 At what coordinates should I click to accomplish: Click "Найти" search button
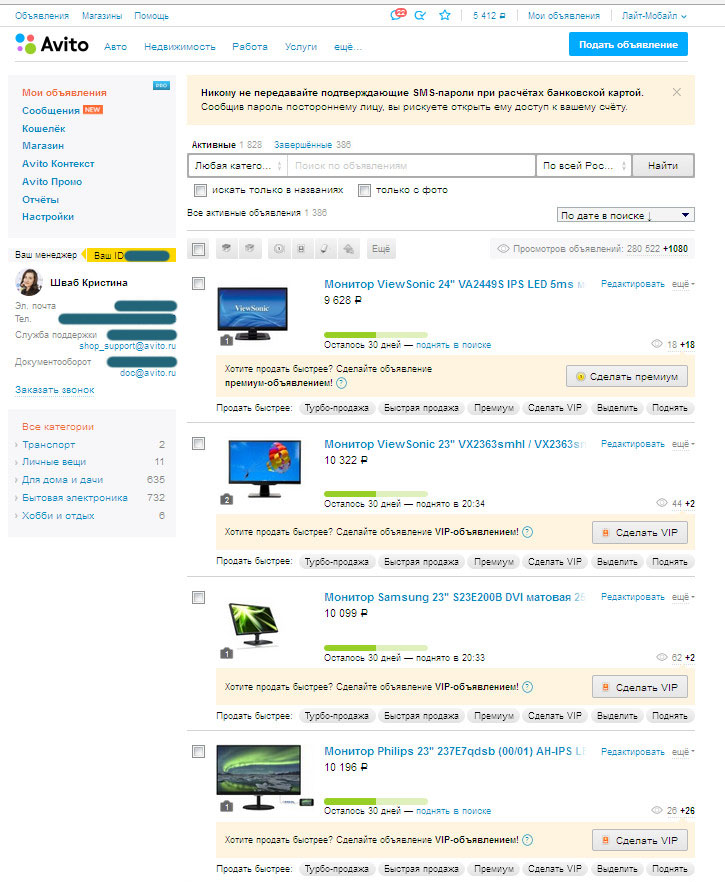663,166
